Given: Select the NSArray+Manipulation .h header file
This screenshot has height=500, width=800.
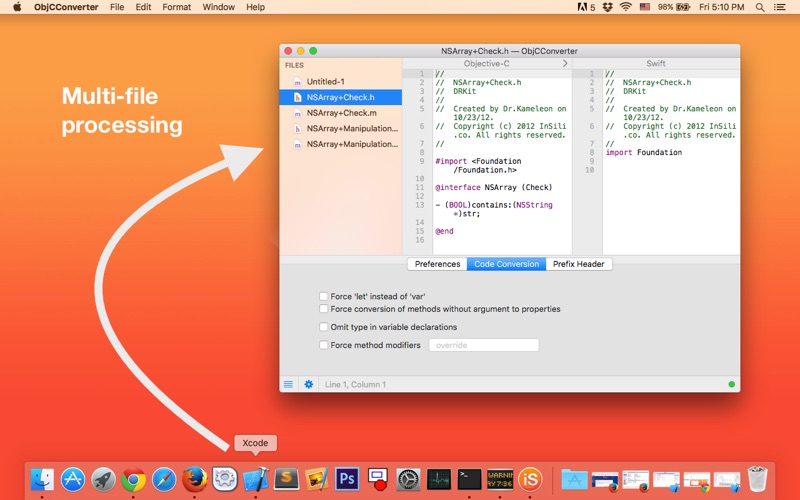Looking at the screenshot, I should [341, 129].
